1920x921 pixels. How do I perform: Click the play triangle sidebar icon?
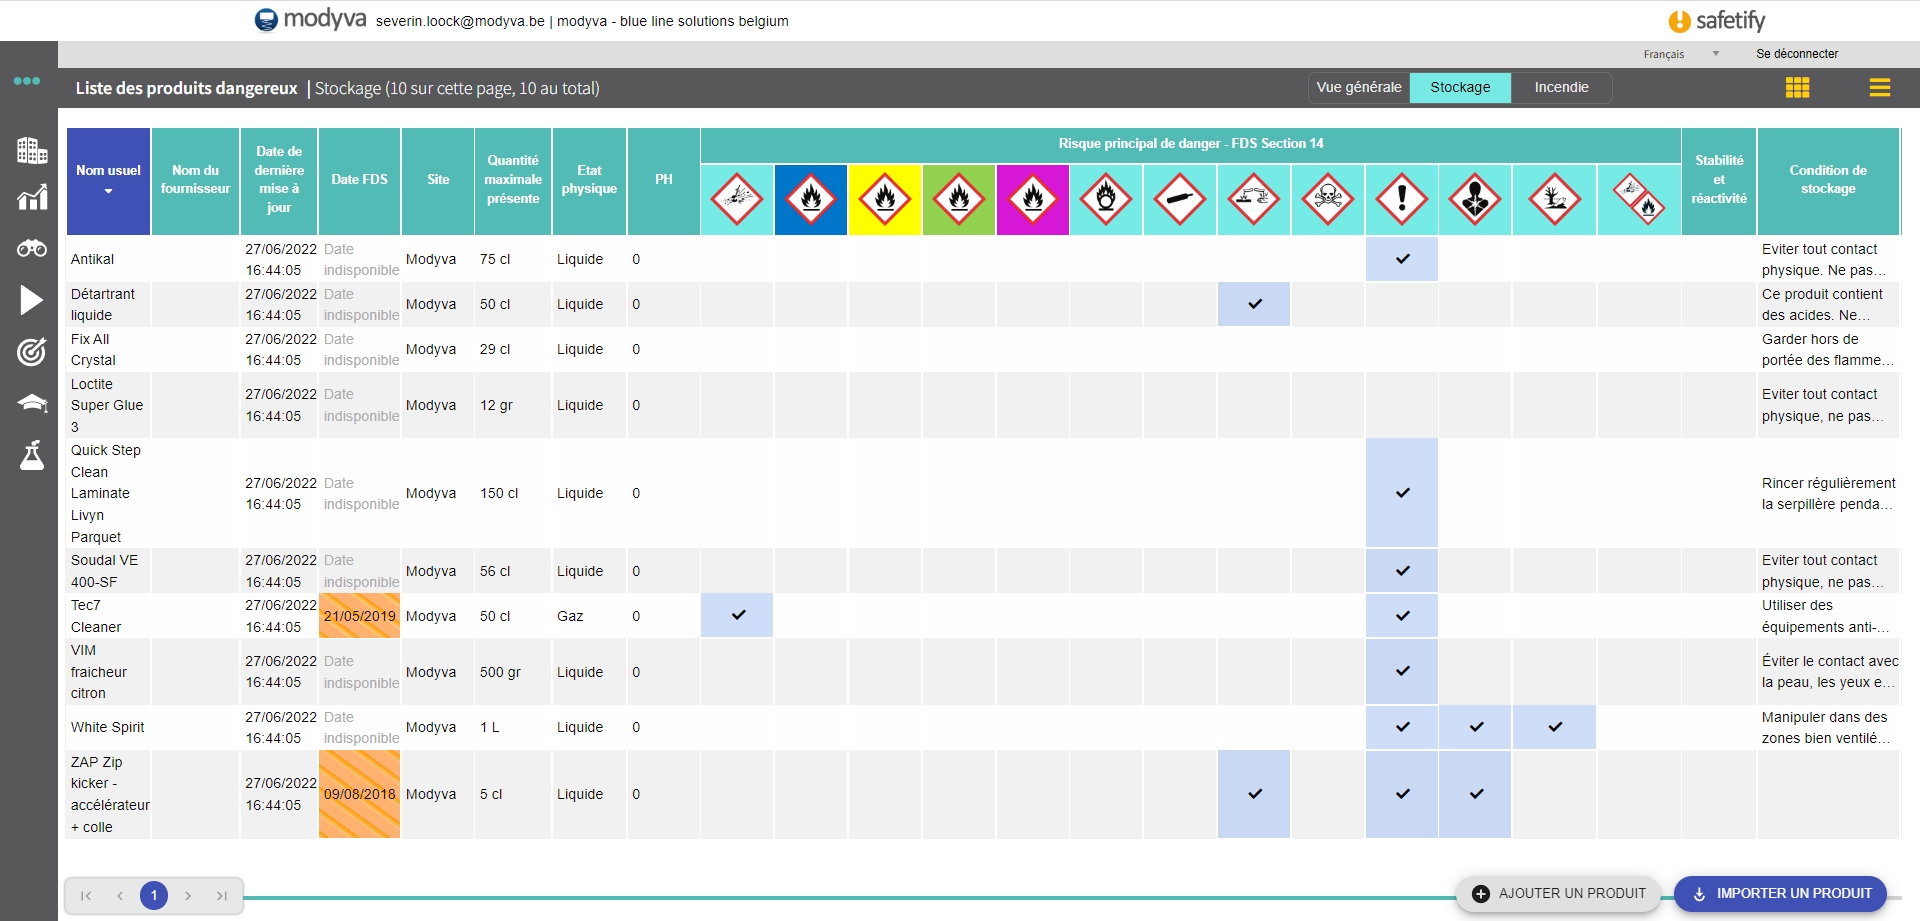pos(32,300)
